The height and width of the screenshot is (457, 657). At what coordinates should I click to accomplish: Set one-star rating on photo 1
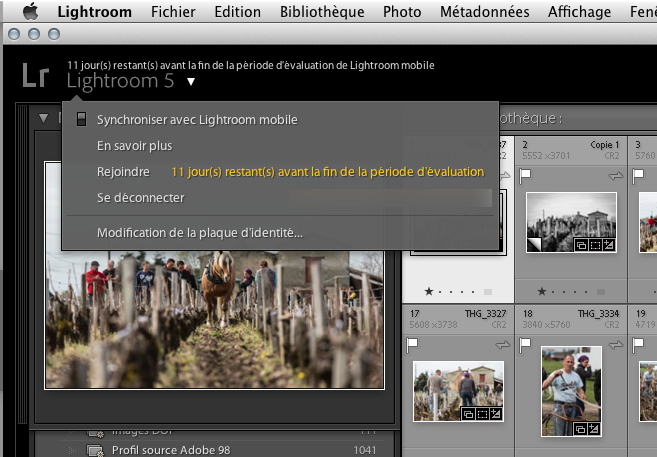pos(429,291)
